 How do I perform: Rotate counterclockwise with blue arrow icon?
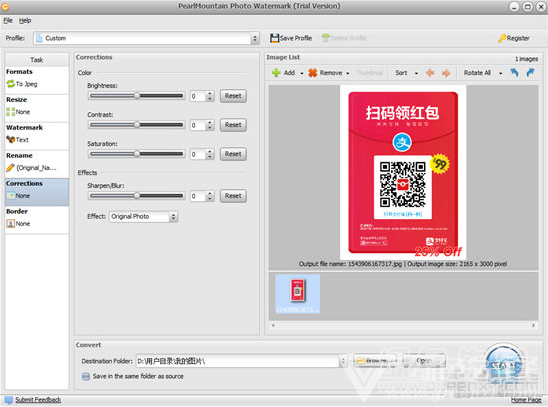click(x=514, y=73)
